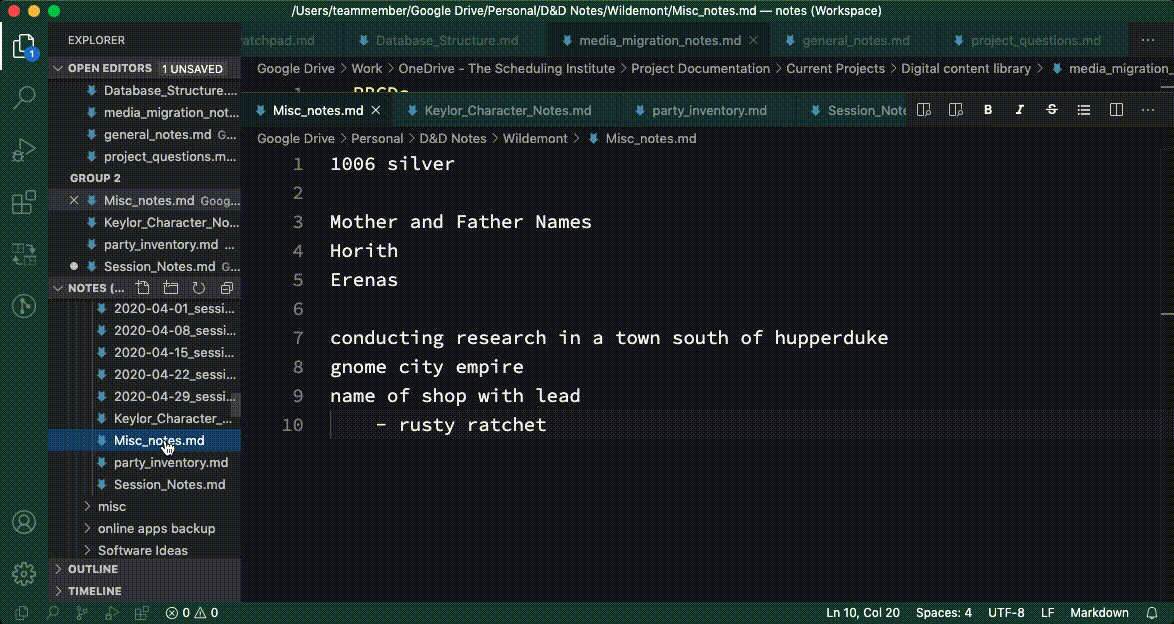Collapse the OPEN EDITORS section
Viewport: 1174px width, 624px height.
(x=110, y=68)
